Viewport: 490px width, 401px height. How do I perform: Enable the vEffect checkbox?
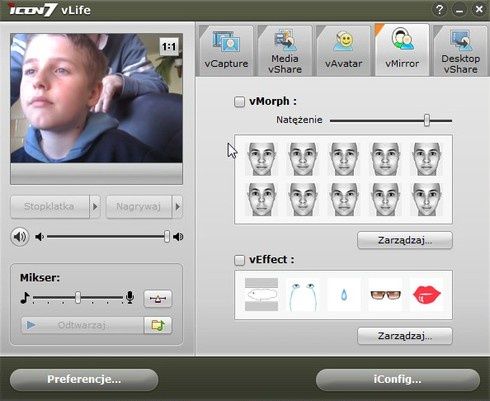pyautogui.click(x=239, y=260)
